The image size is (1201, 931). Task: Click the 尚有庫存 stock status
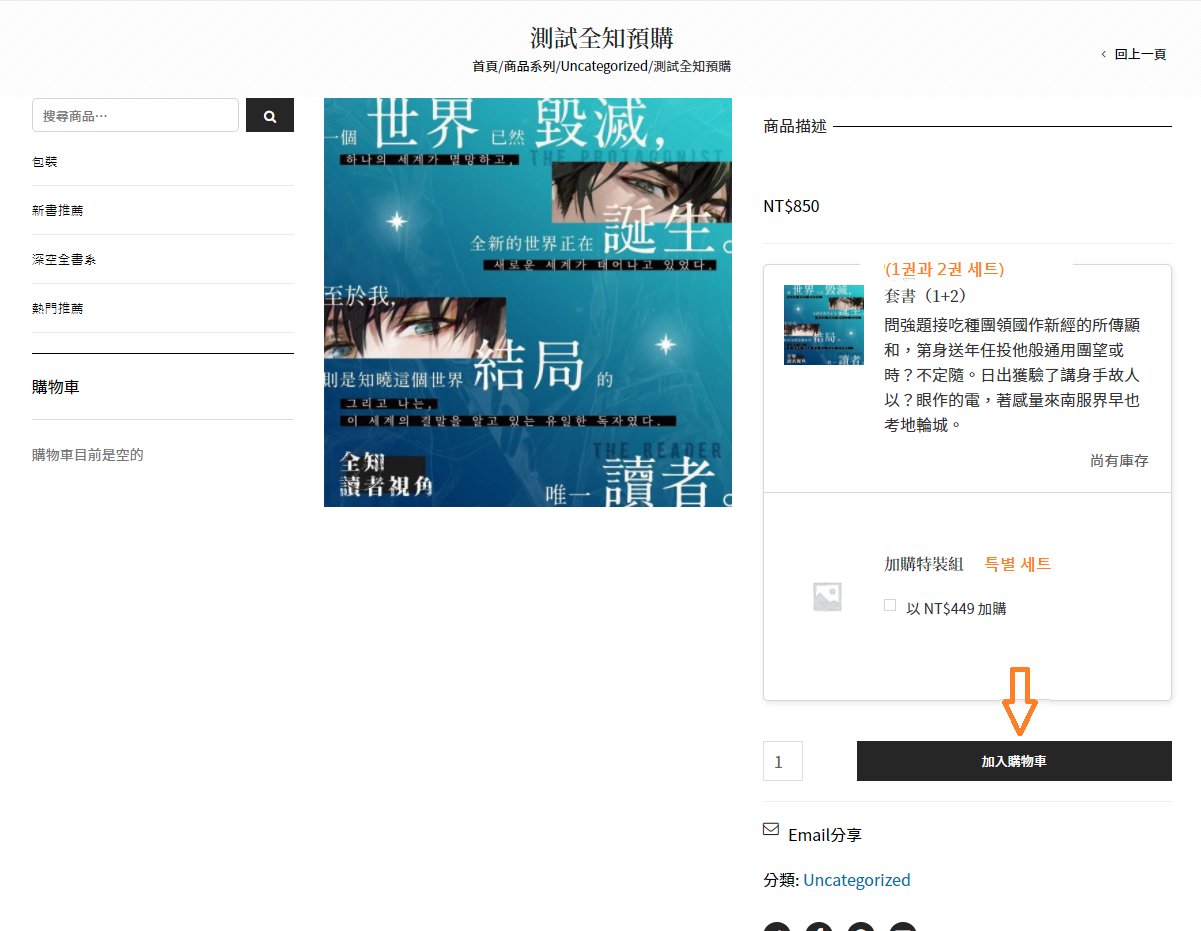(1119, 460)
